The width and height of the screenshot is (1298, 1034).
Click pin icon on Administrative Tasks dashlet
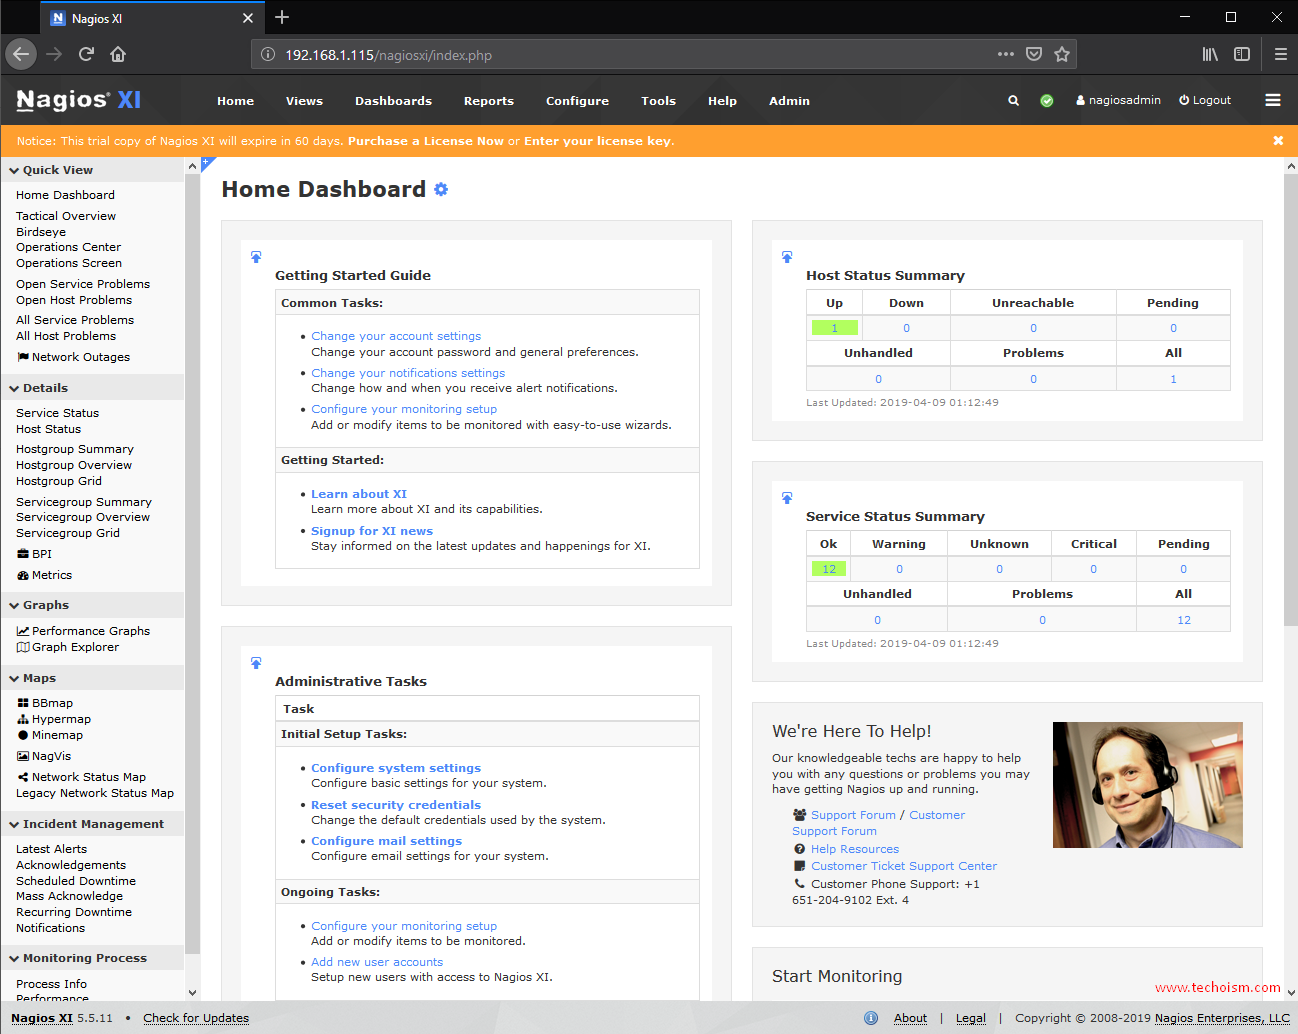256,663
